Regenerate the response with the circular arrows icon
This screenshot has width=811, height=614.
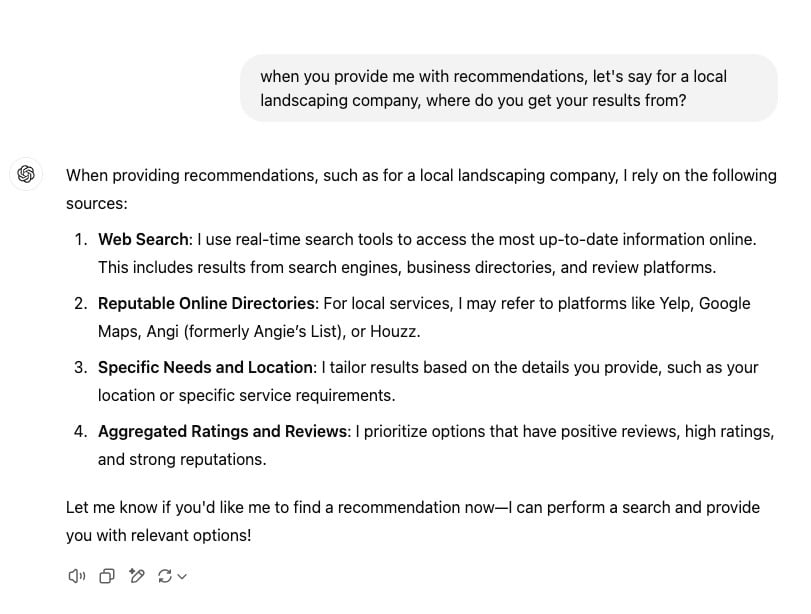point(165,576)
